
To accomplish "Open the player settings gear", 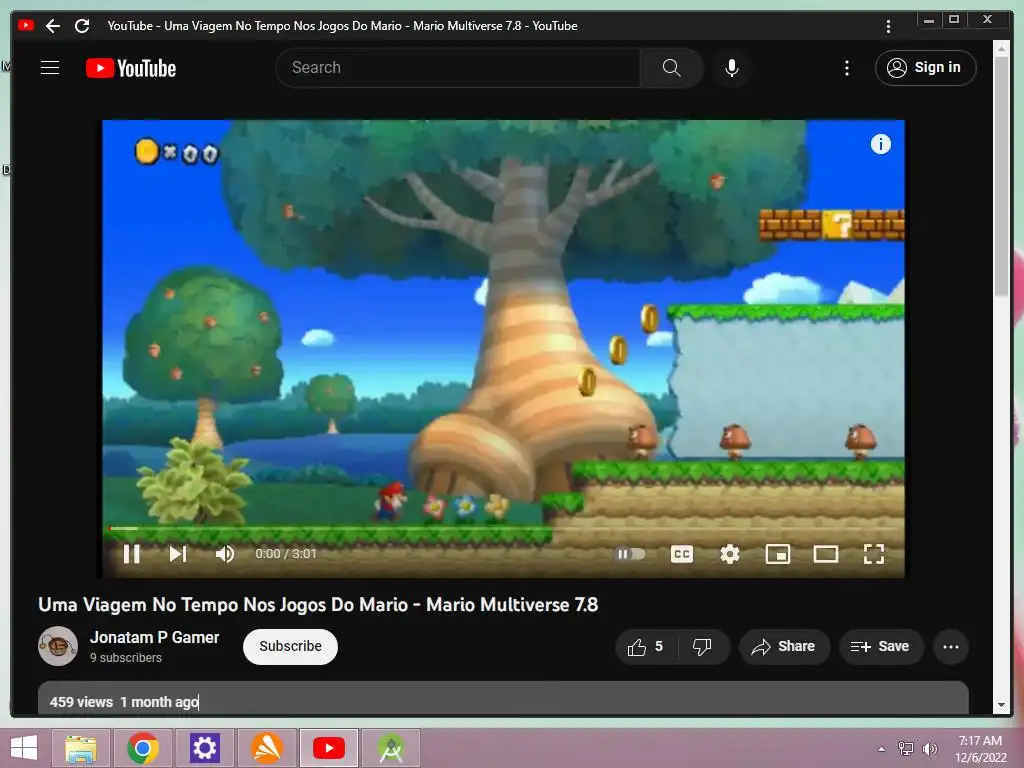I will (x=729, y=554).
